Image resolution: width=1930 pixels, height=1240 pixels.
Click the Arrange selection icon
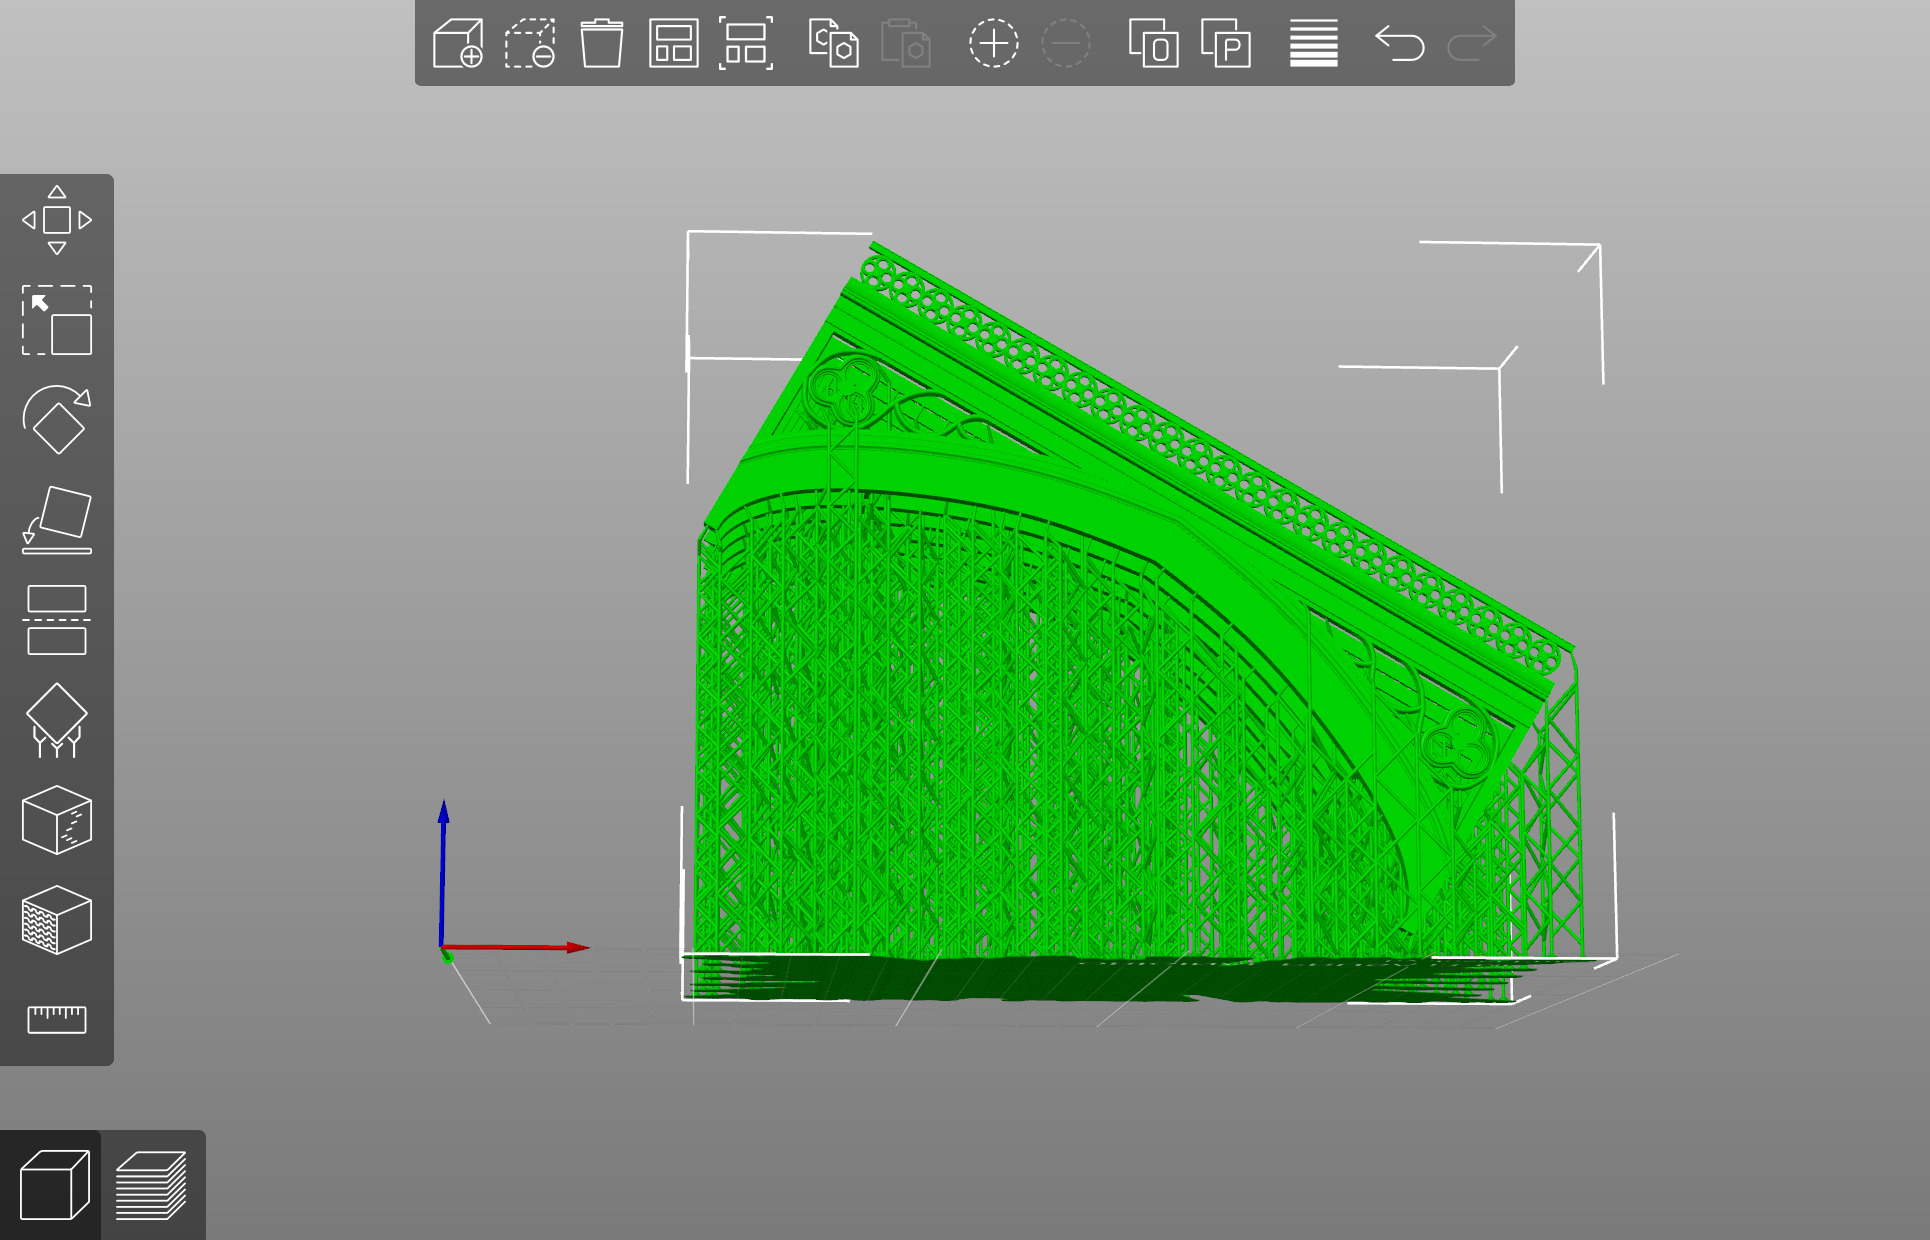(x=746, y=44)
